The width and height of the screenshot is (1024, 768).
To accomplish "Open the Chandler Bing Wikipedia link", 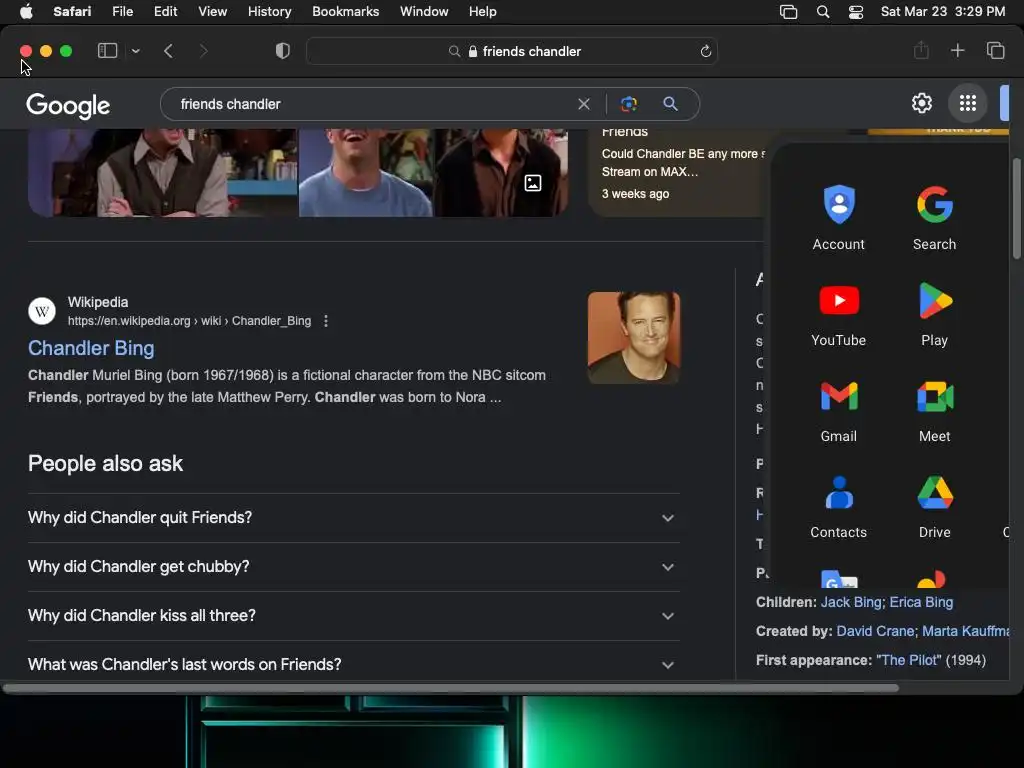I will pos(91,348).
